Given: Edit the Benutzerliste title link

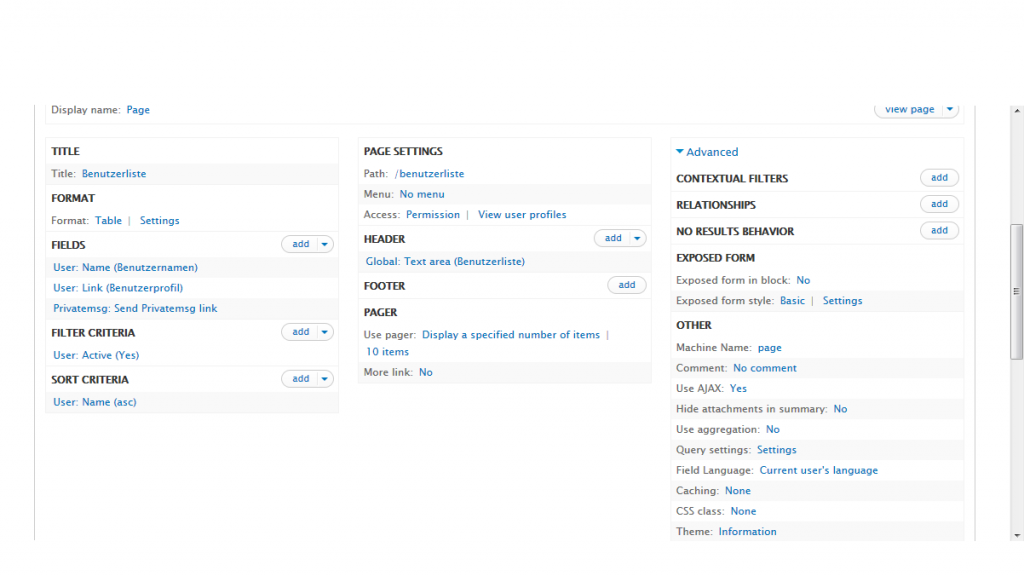Looking at the screenshot, I should click(114, 174).
